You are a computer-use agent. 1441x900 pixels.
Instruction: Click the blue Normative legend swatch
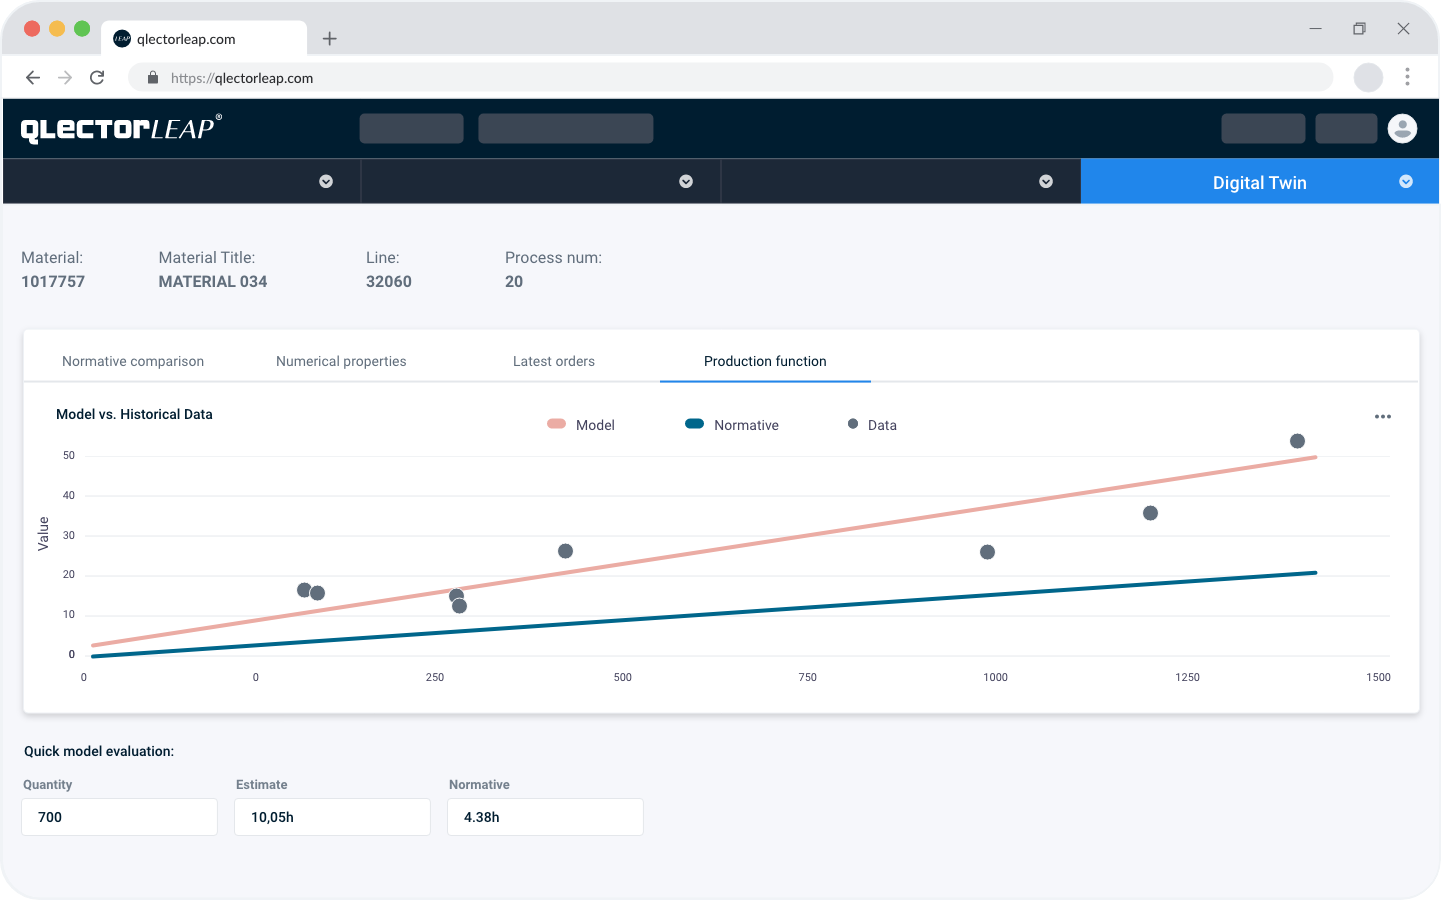[x=694, y=424]
